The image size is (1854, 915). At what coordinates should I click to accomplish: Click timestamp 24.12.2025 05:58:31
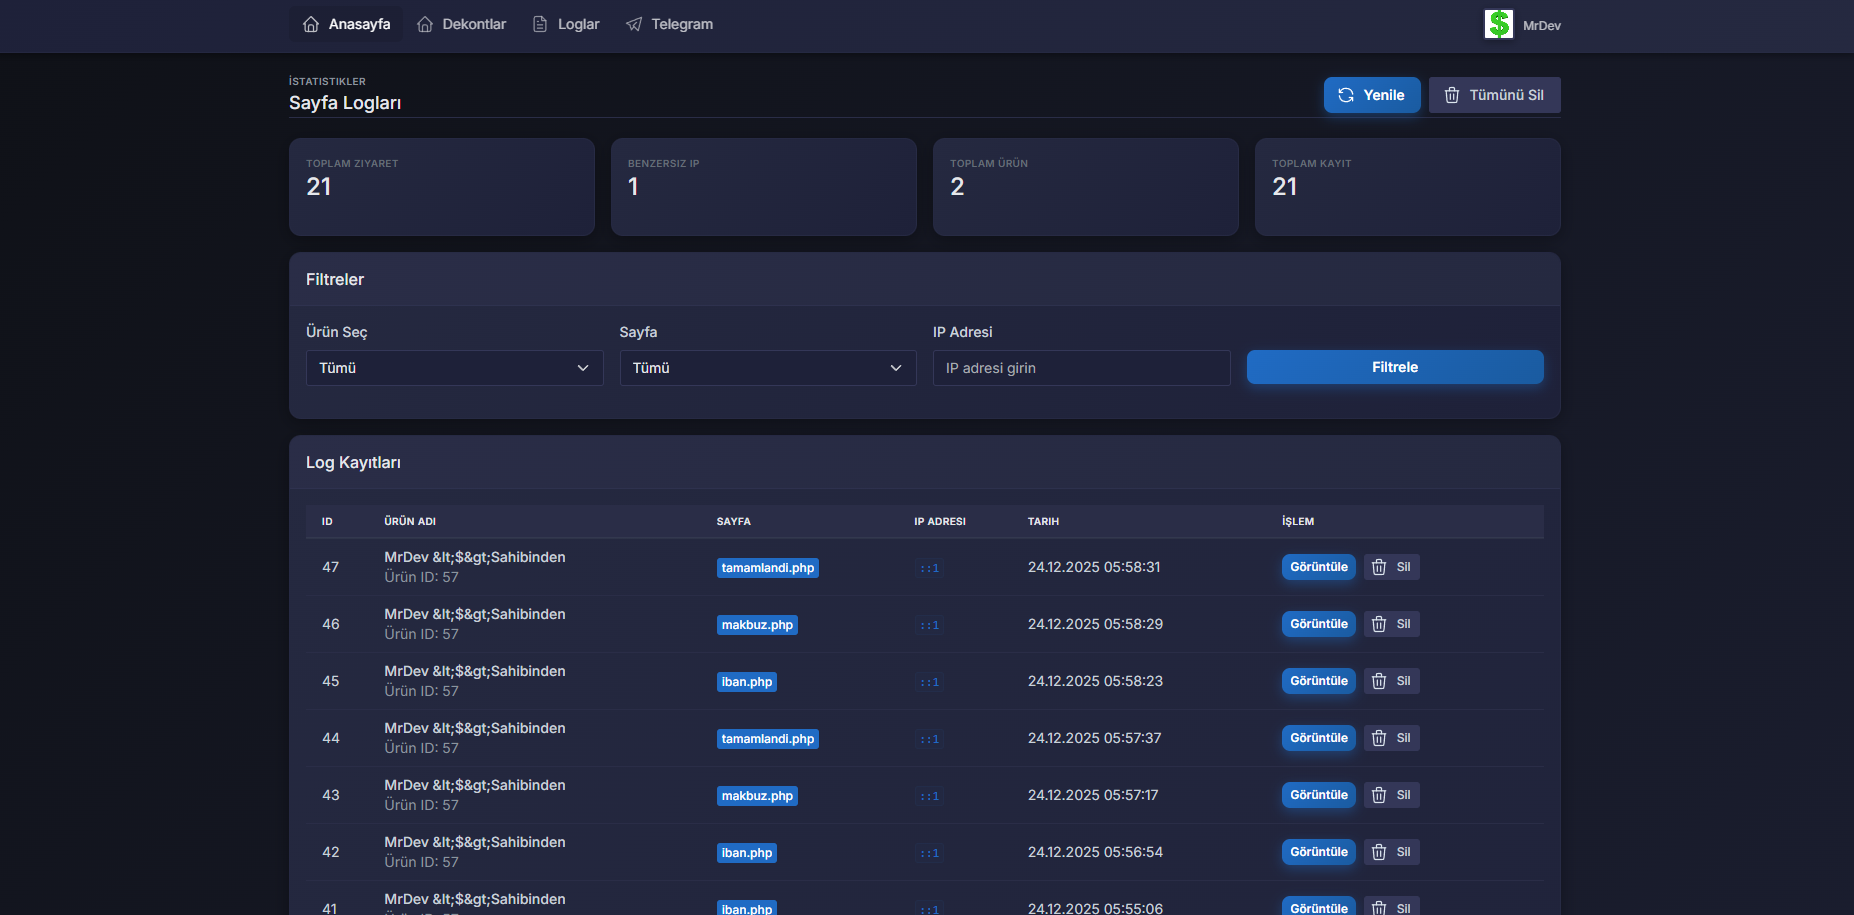[1094, 567]
